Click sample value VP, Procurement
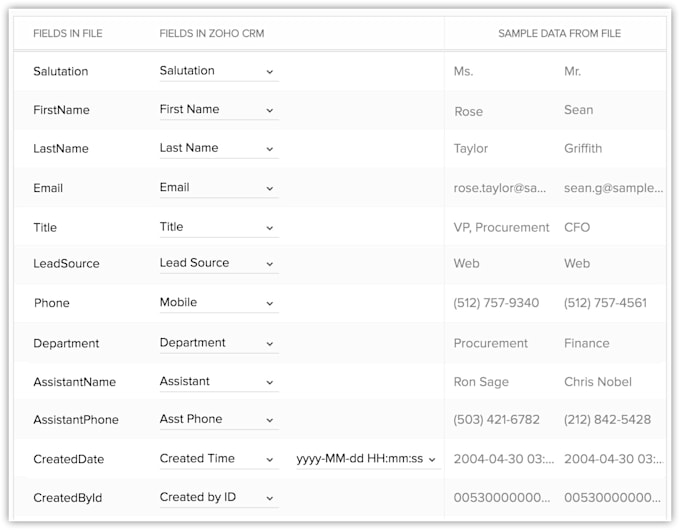The height and width of the screenshot is (530, 680). tap(501, 228)
